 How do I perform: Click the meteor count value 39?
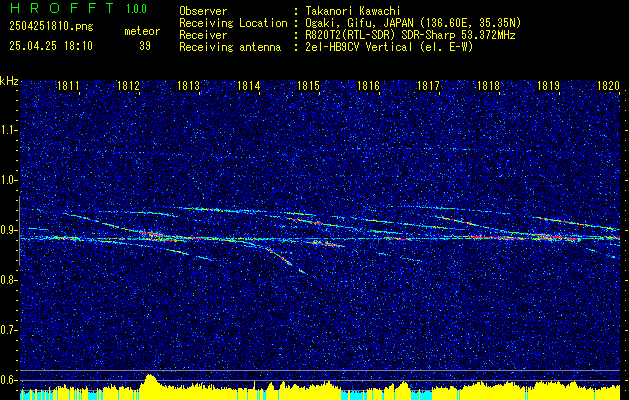point(145,46)
